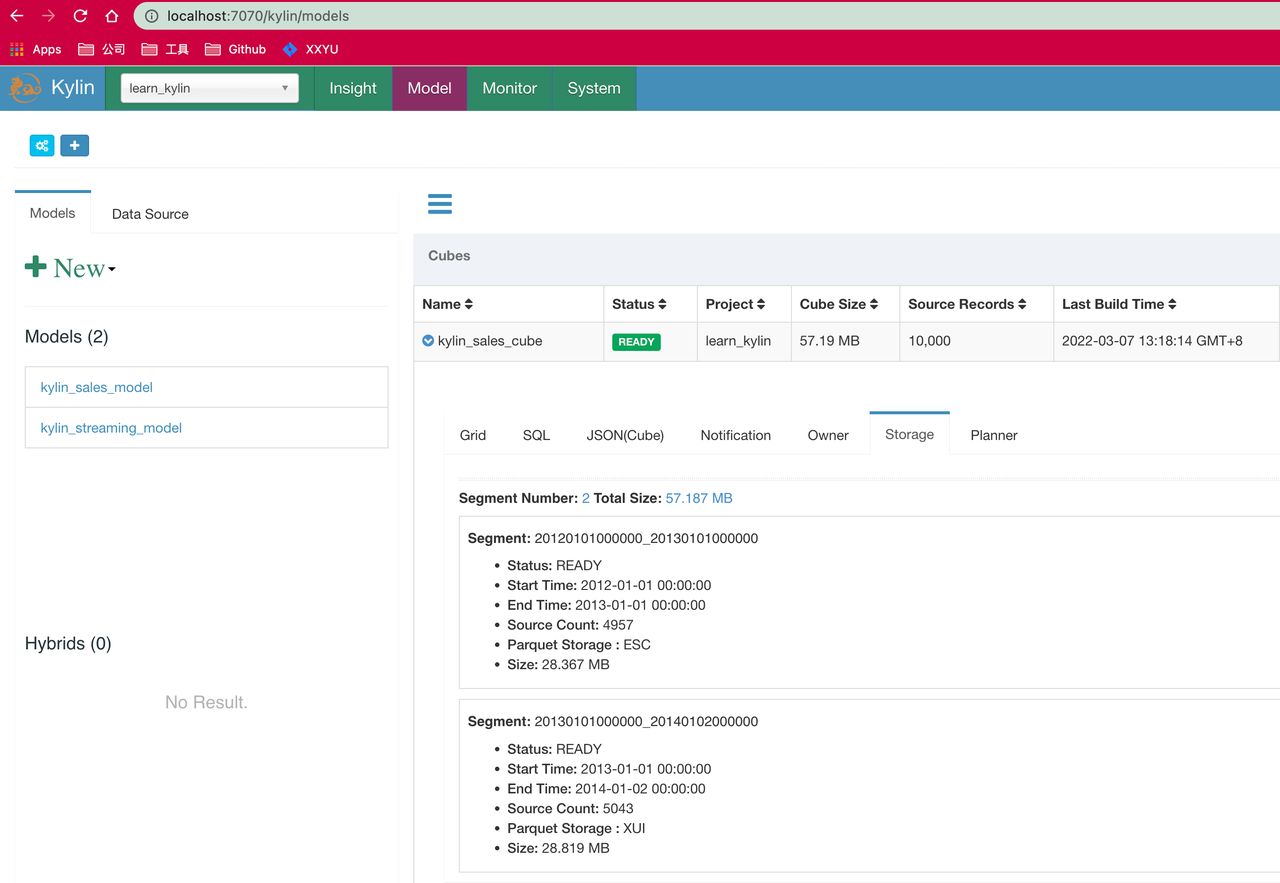Open the kylin_streaming_model link

coord(110,427)
